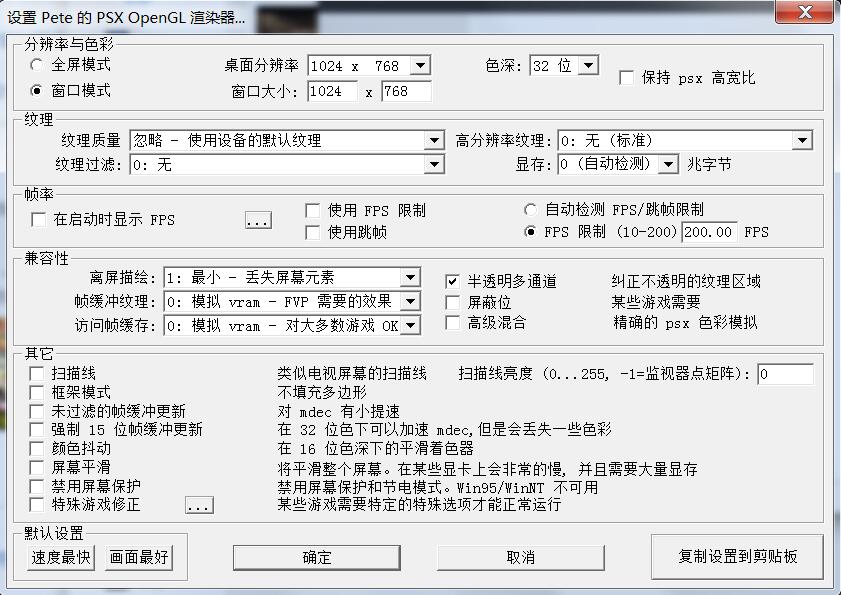The width and height of the screenshot is (841, 595).
Task: Enable 禁用屏幕保护 checkbox
Action: coord(36,486)
